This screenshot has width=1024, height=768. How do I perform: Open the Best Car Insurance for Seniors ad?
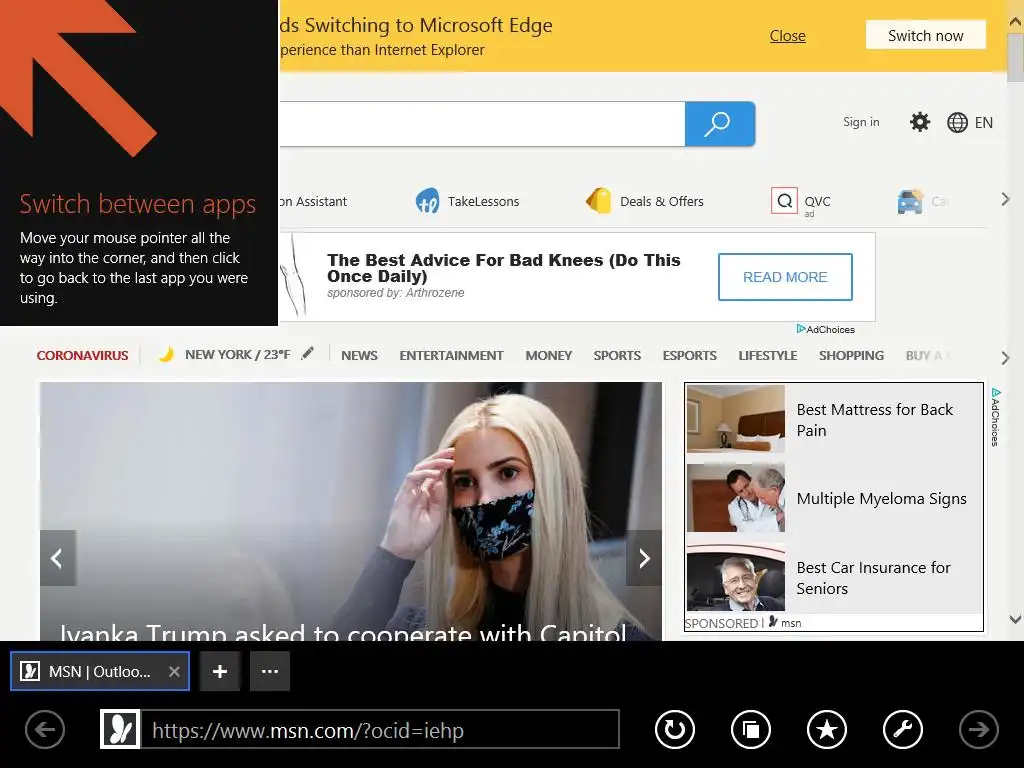(x=873, y=578)
